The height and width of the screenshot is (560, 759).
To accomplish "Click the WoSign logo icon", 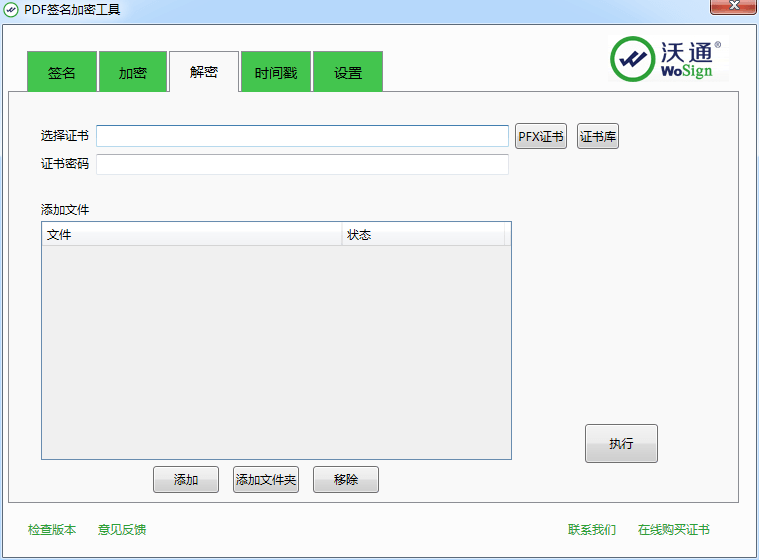I will click(x=633, y=60).
